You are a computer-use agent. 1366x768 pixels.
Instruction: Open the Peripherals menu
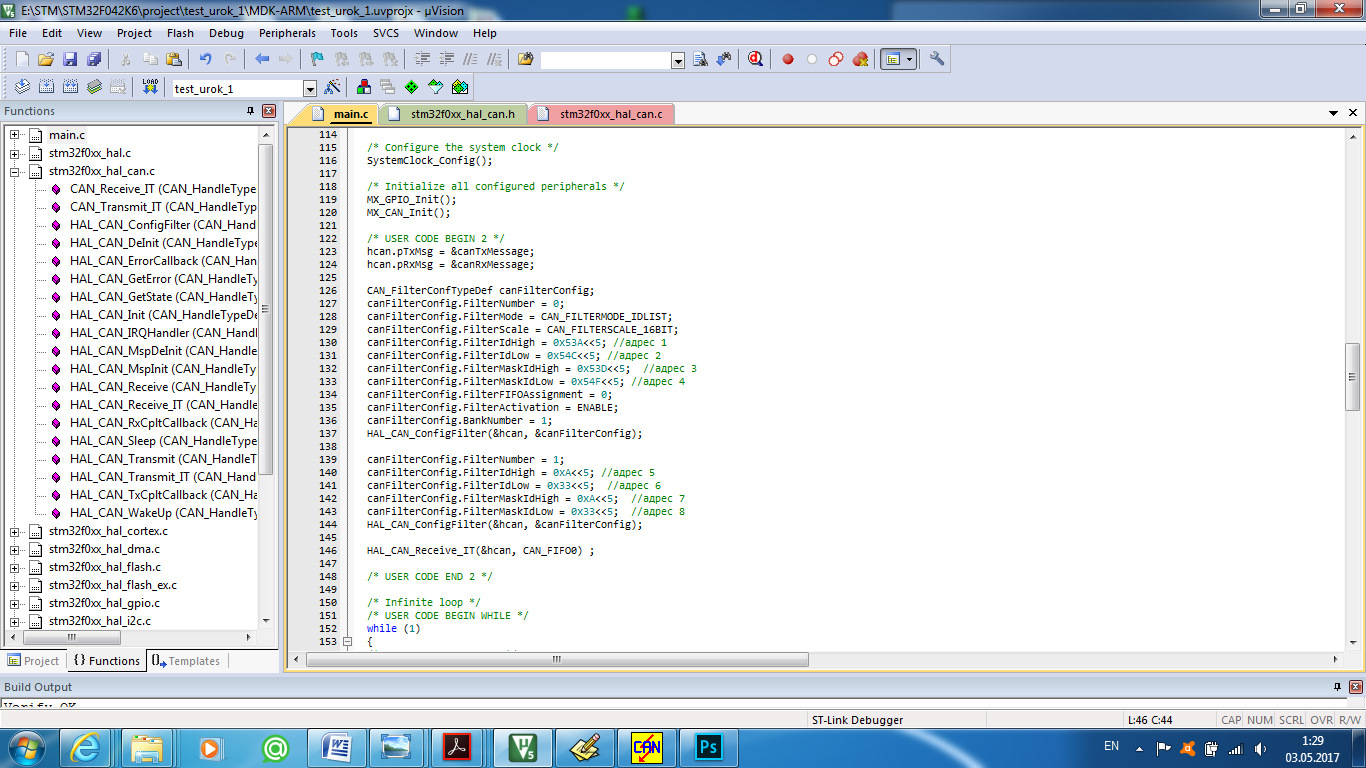[287, 33]
